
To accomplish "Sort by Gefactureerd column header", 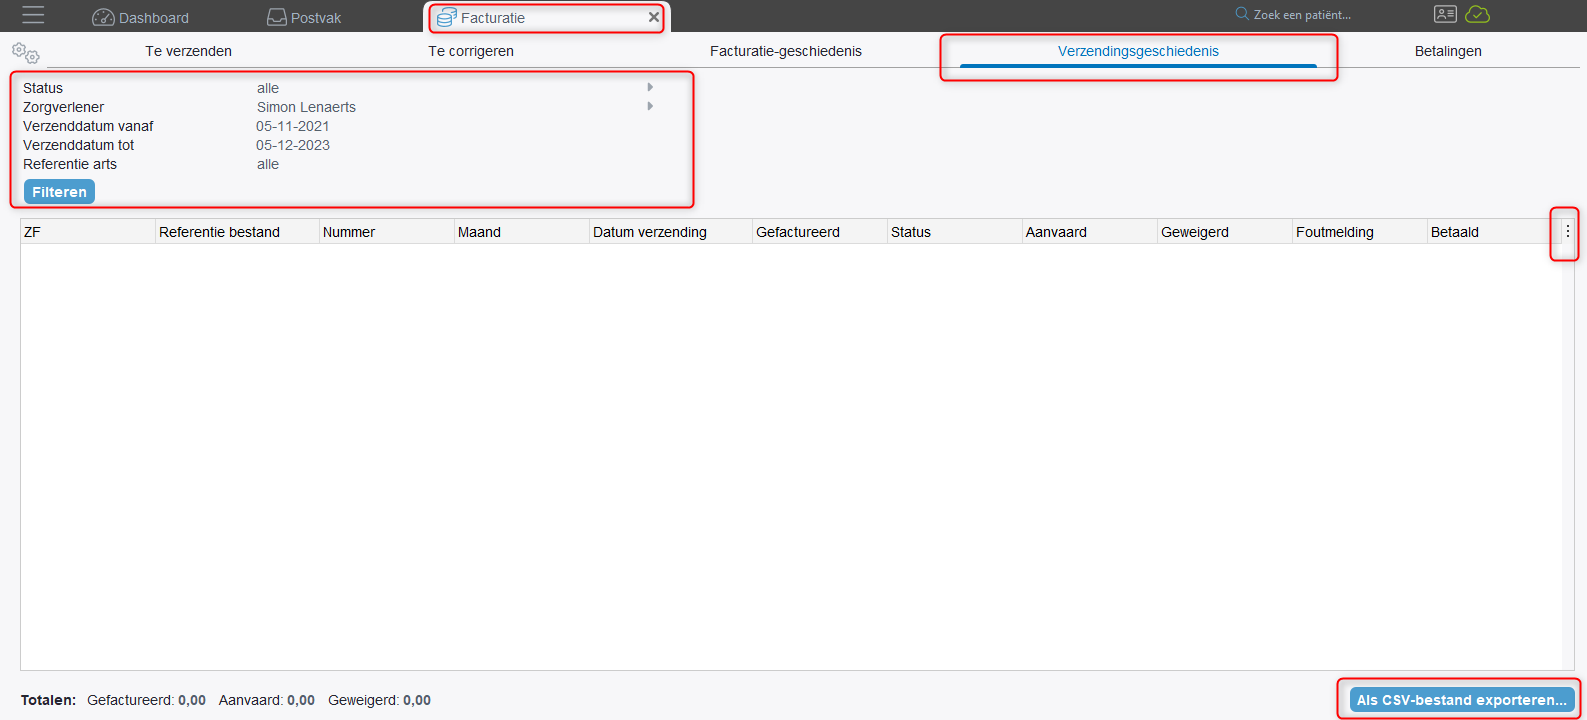I will 819,232.
